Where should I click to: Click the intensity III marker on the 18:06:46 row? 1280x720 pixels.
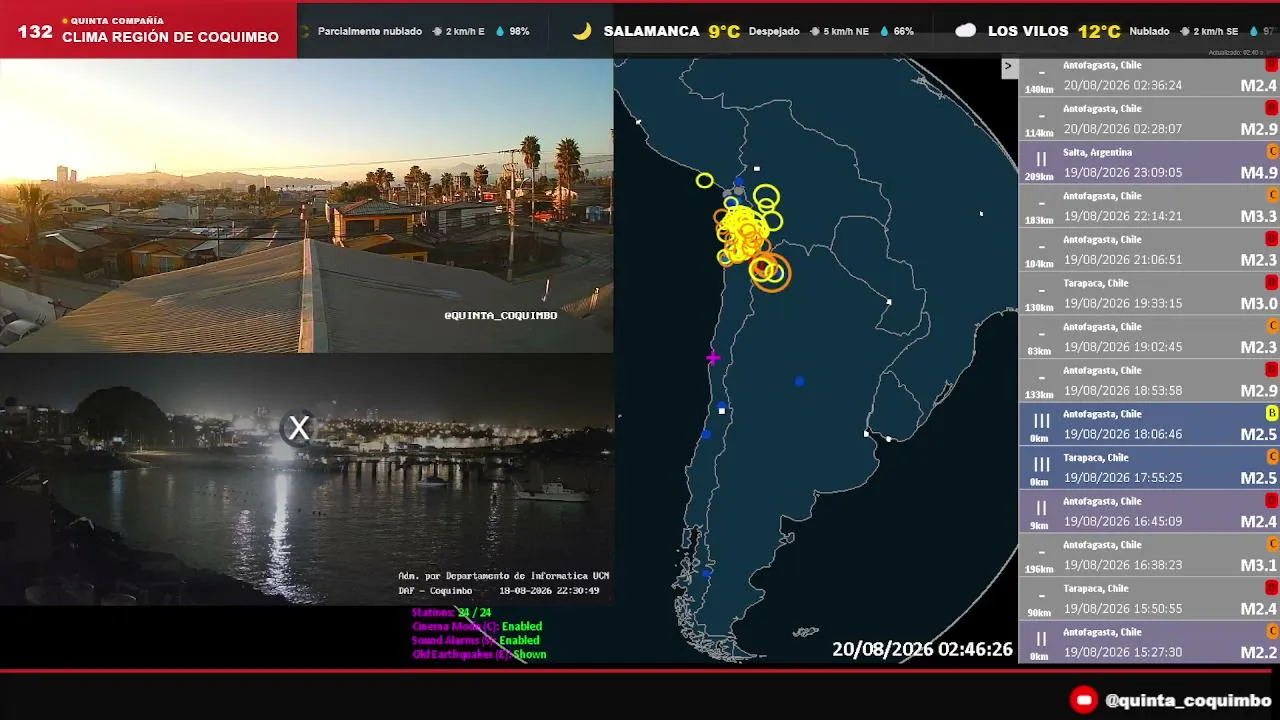click(1041, 421)
